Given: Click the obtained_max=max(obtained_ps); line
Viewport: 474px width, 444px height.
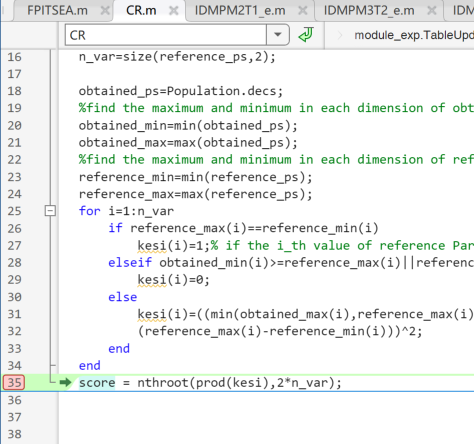Looking at the screenshot, I should pyautogui.click(x=188, y=143).
